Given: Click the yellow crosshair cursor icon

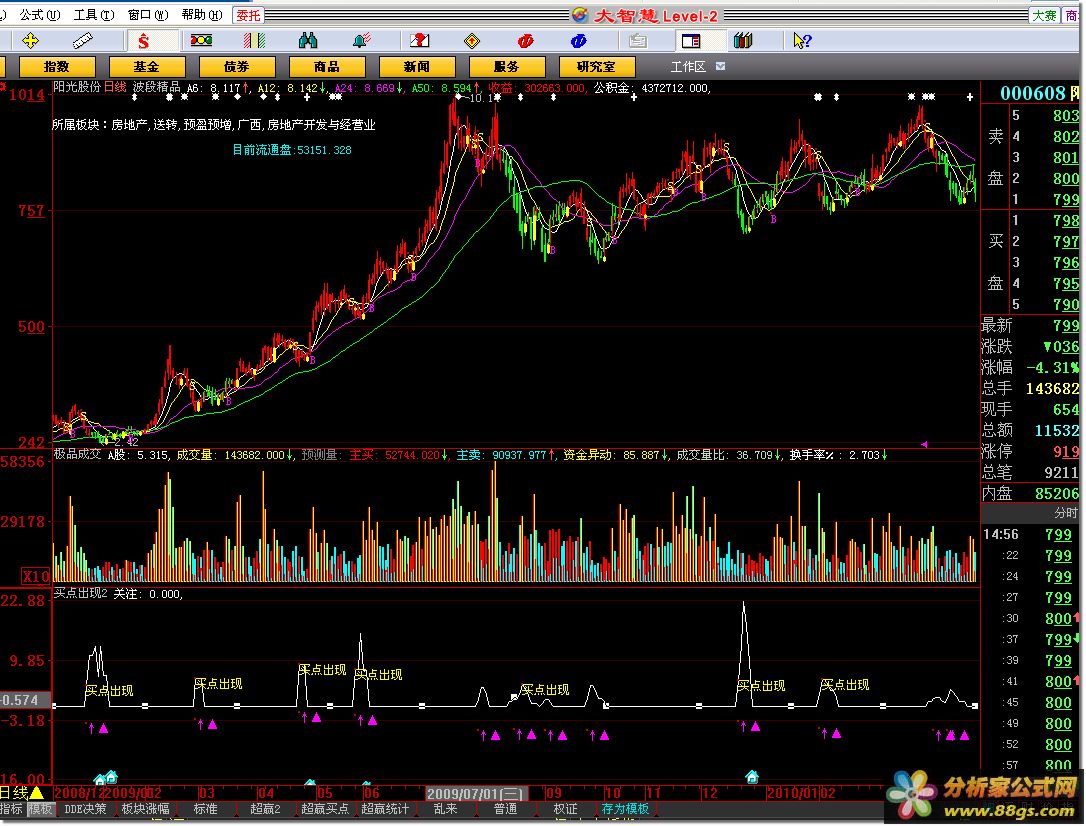Looking at the screenshot, I should pos(30,41).
